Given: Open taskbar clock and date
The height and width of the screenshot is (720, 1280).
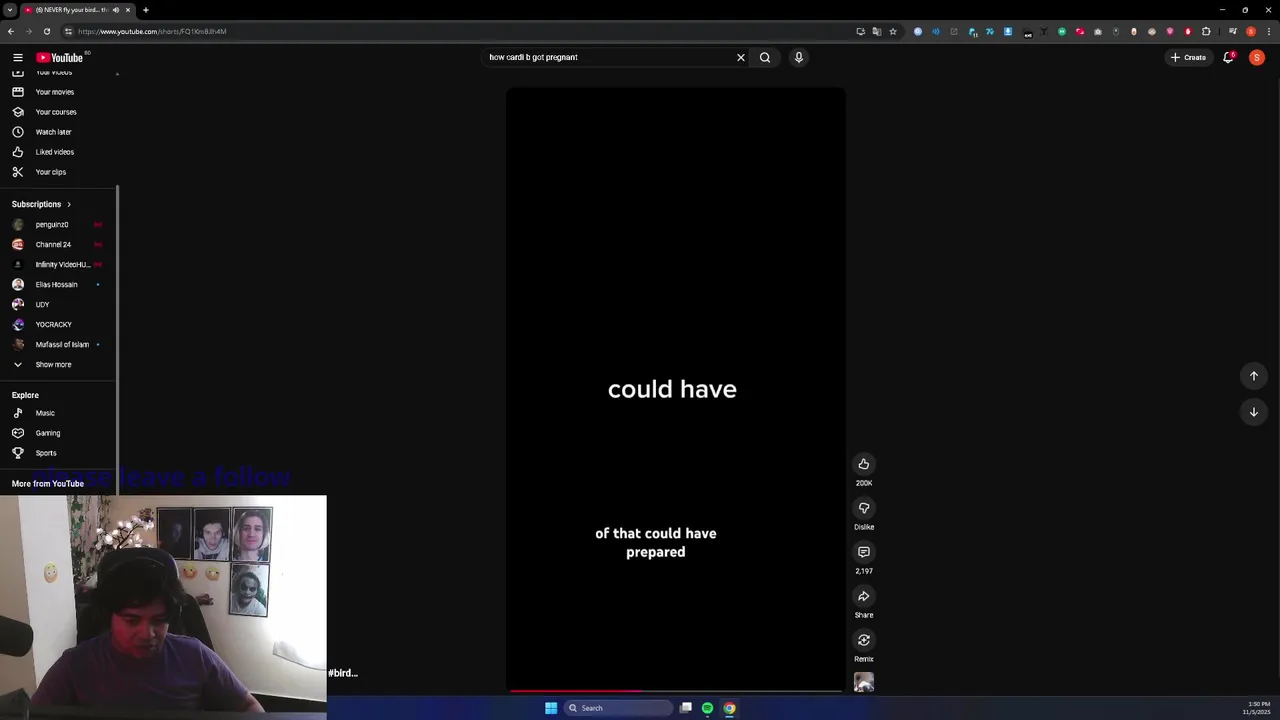Looking at the screenshot, I should click(x=1255, y=708).
